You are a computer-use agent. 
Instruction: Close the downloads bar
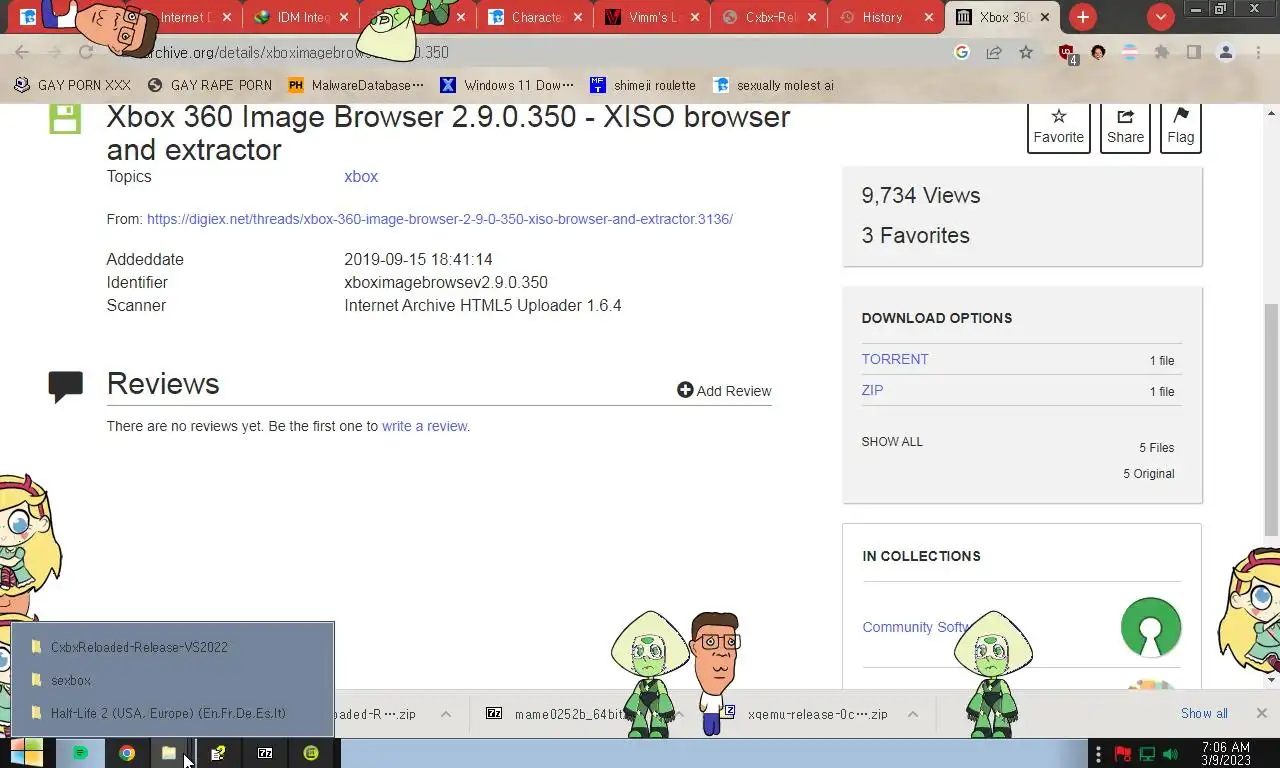pos(1261,713)
